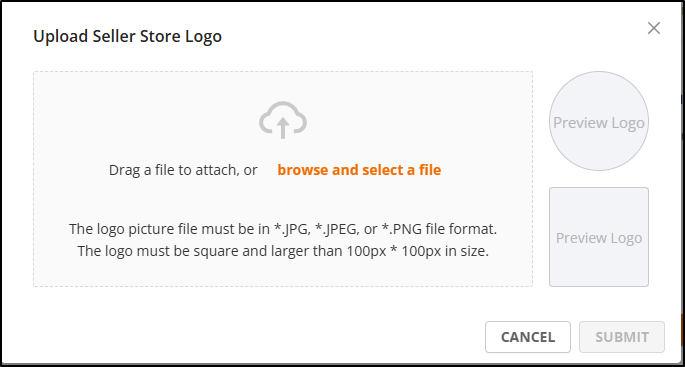Click the circular Preview Logo placeholder
685x367 pixels.
tap(599, 121)
